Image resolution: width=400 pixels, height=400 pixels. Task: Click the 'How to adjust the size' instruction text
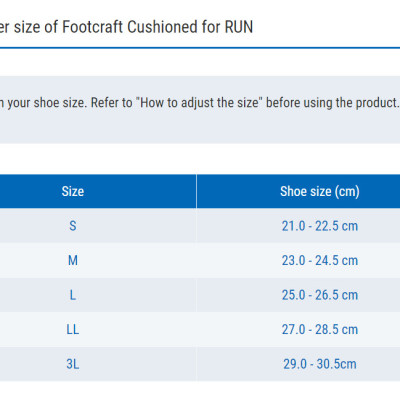coord(199,103)
